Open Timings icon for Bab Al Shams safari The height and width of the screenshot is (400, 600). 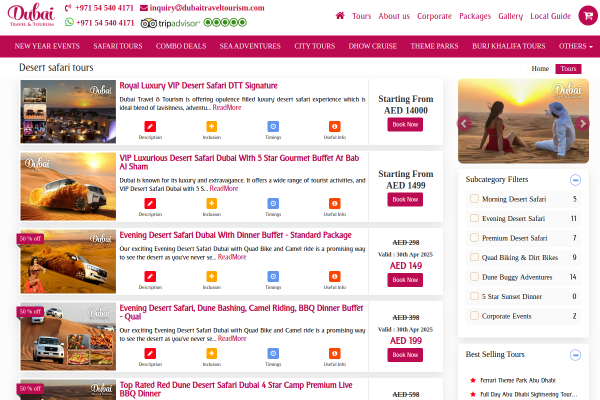[273, 203]
